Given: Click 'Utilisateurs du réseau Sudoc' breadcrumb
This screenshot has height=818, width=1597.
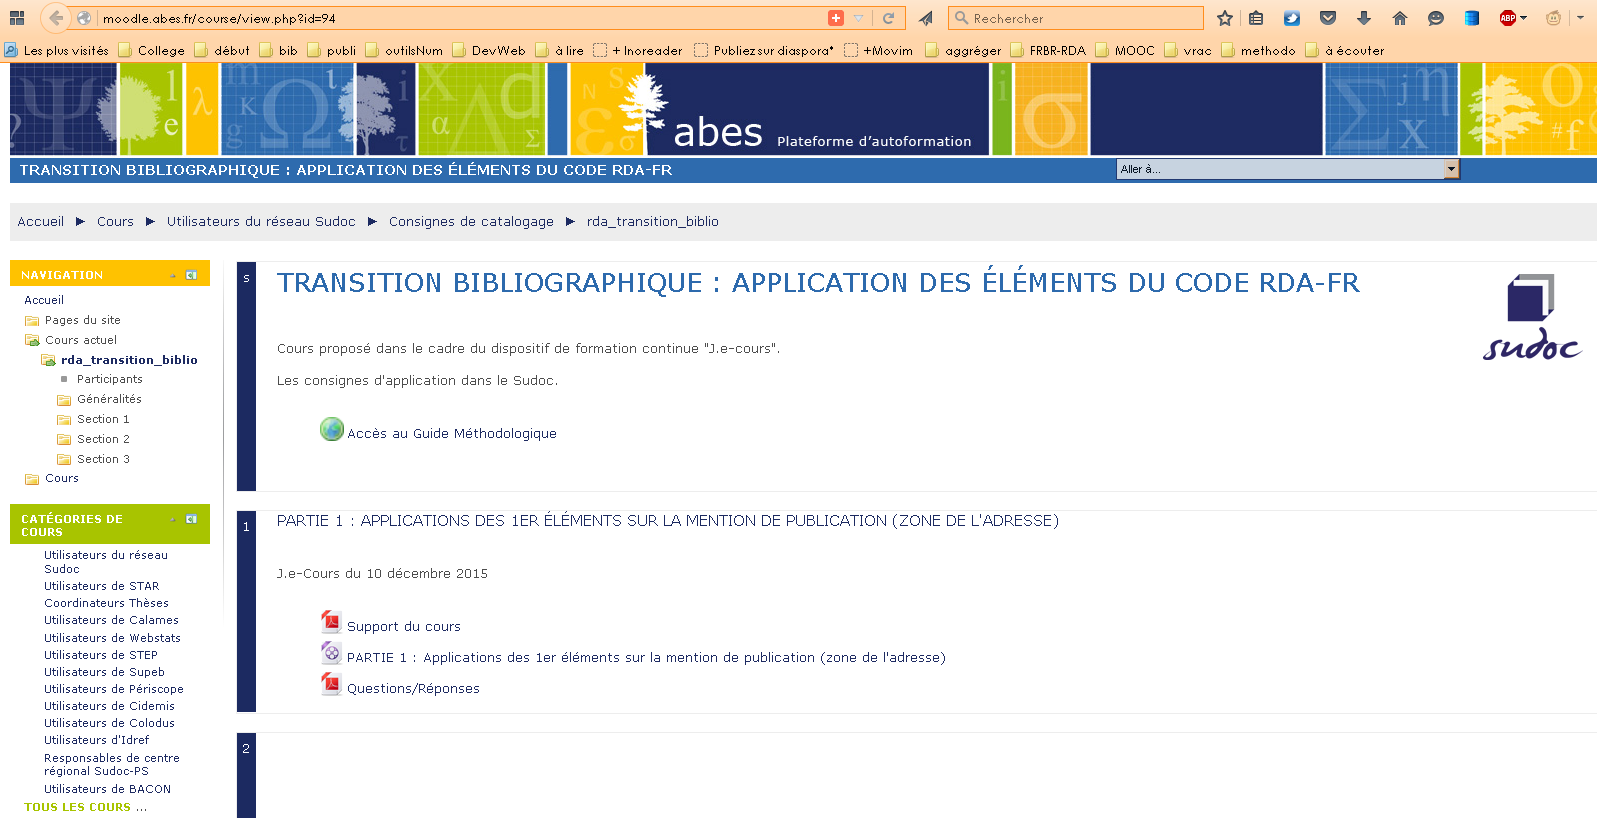Looking at the screenshot, I should [x=261, y=221].
